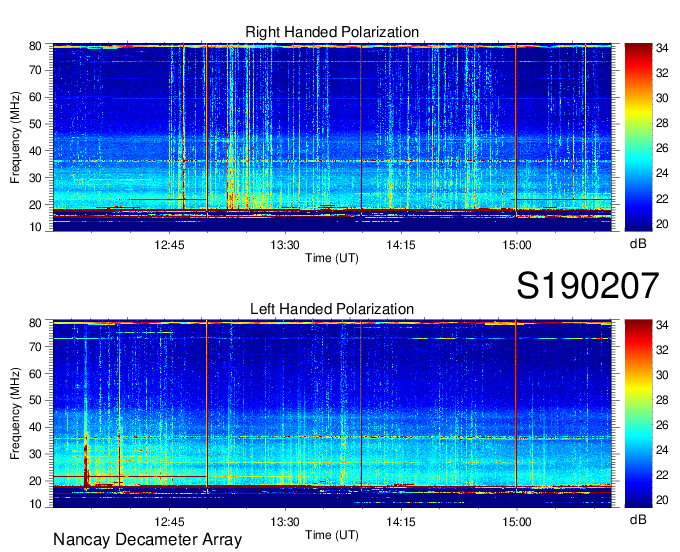Viewport: 680px width, 552px height.
Task: Click the 60 MHz tick on left-handed plot
Action: pos(35,373)
